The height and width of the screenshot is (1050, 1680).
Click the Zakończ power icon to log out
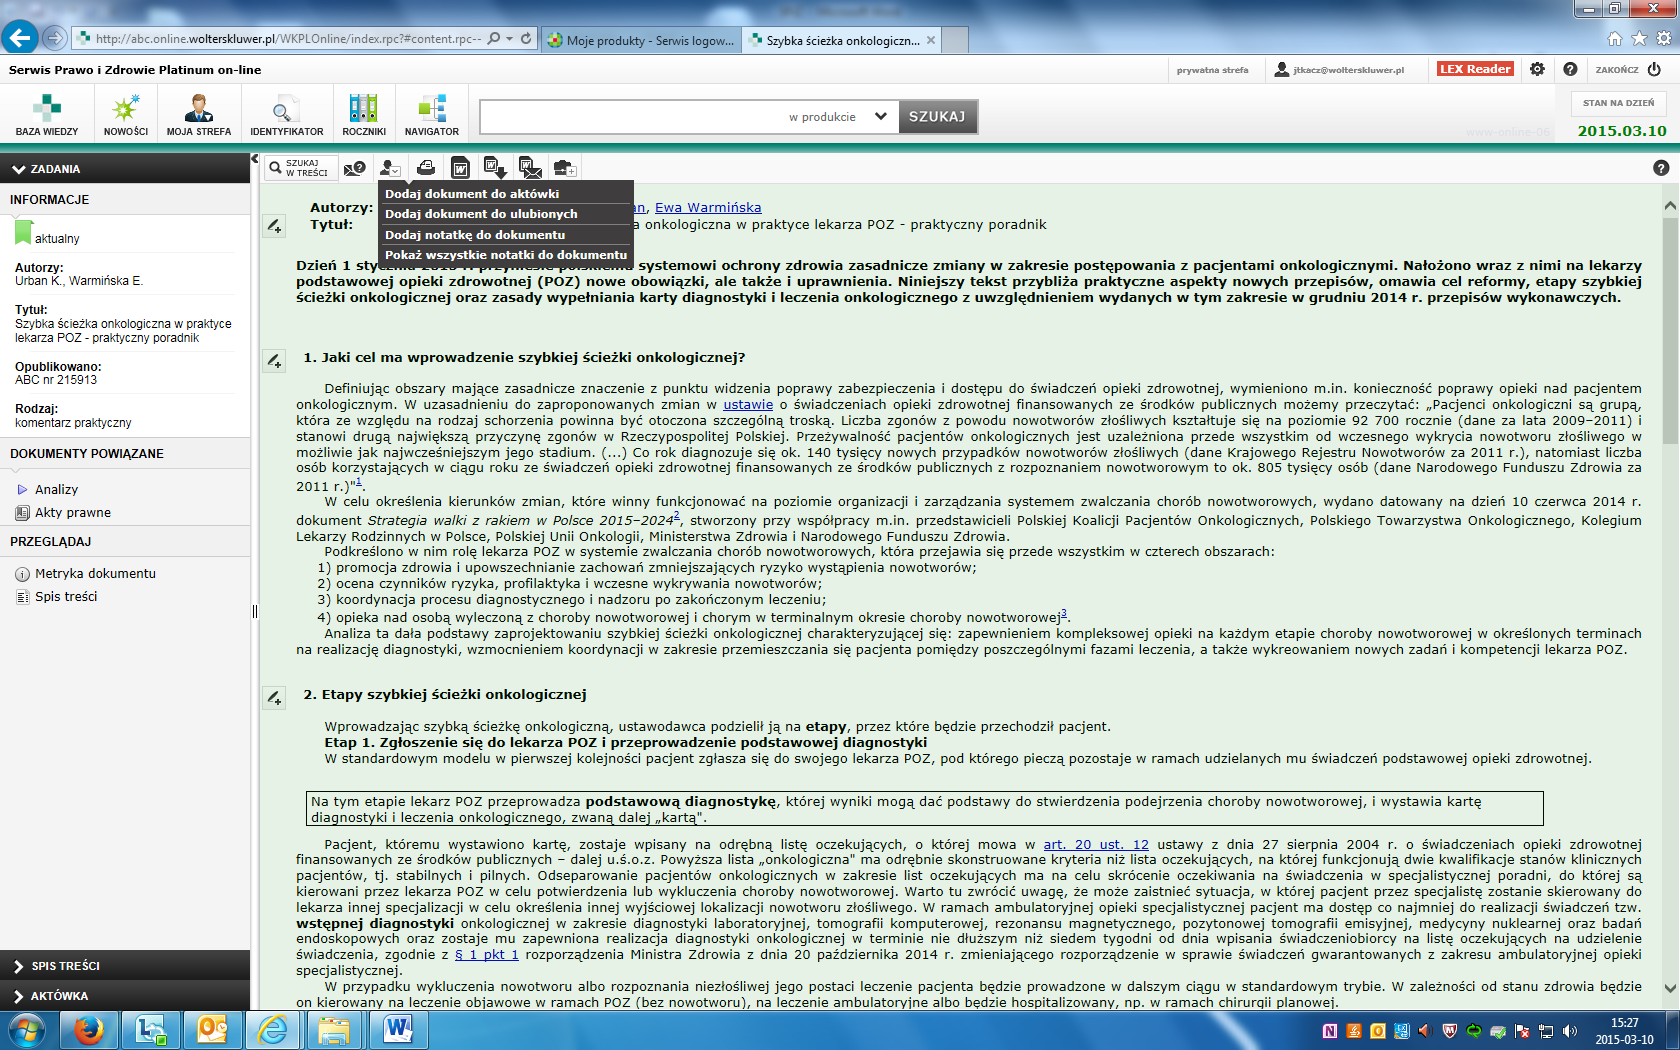coord(1654,69)
